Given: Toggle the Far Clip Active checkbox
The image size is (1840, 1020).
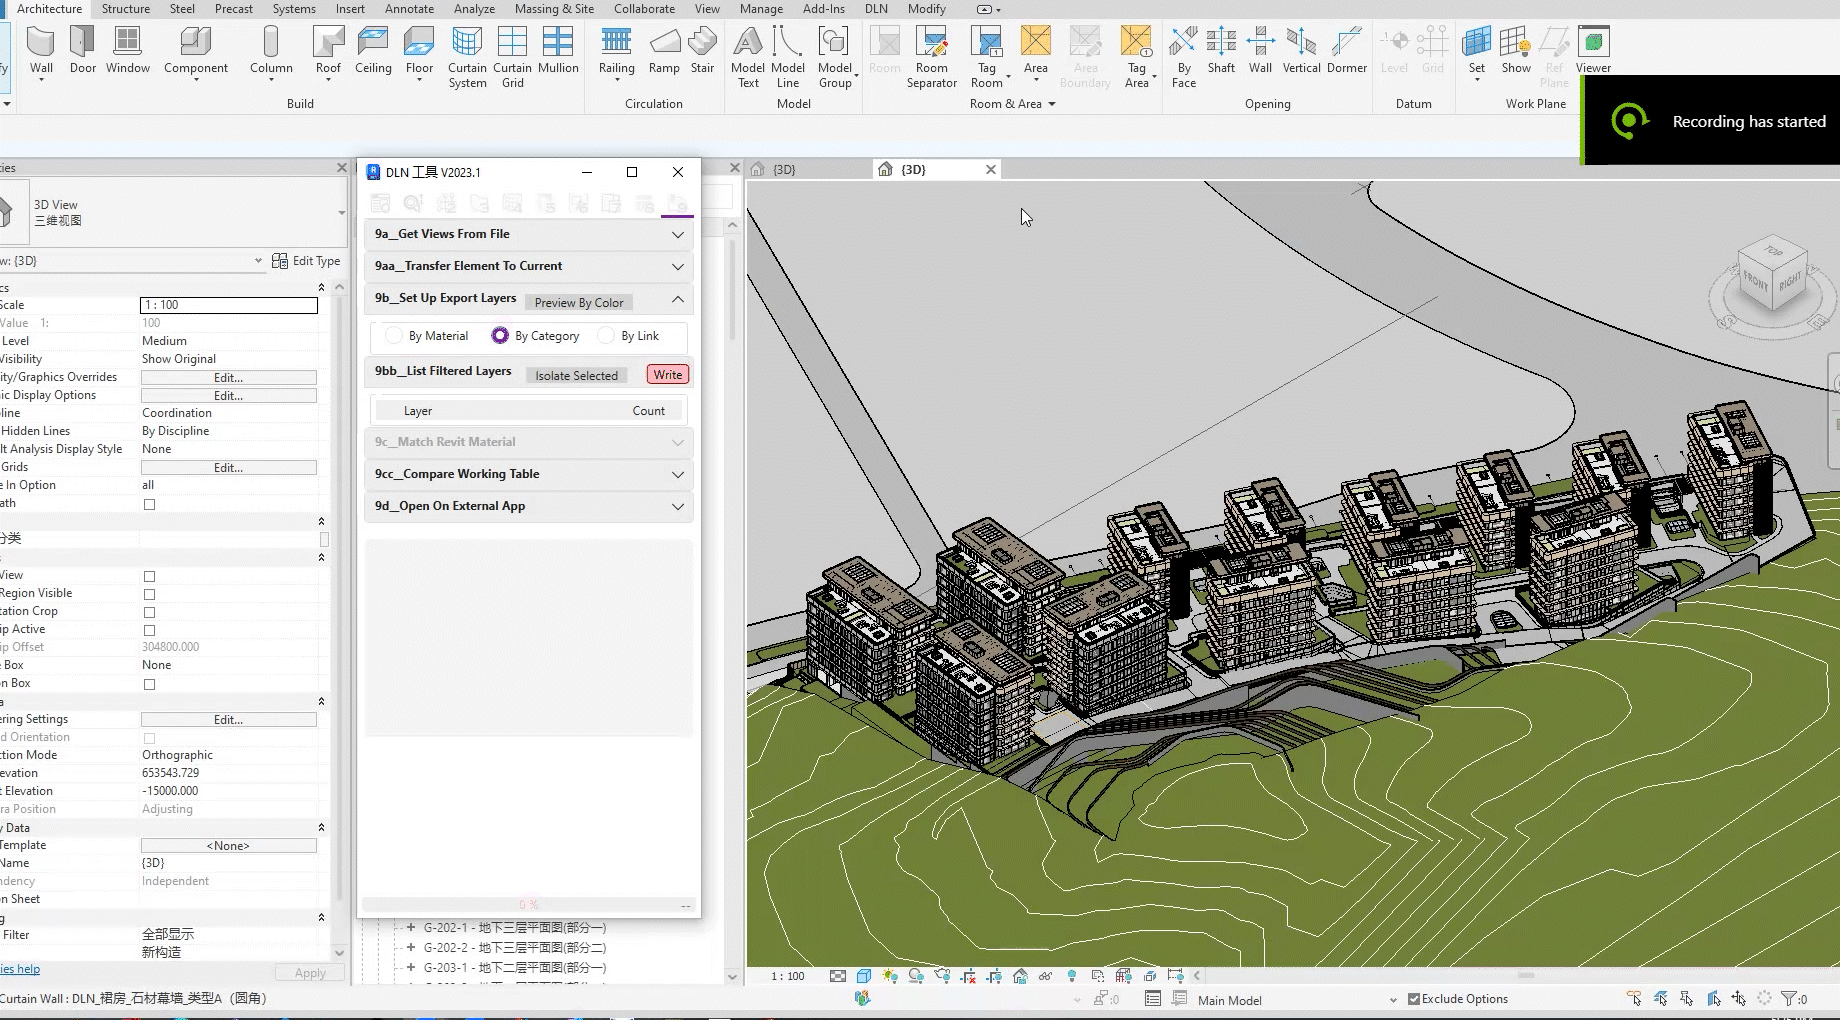Looking at the screenshot, I should point(149,631).
